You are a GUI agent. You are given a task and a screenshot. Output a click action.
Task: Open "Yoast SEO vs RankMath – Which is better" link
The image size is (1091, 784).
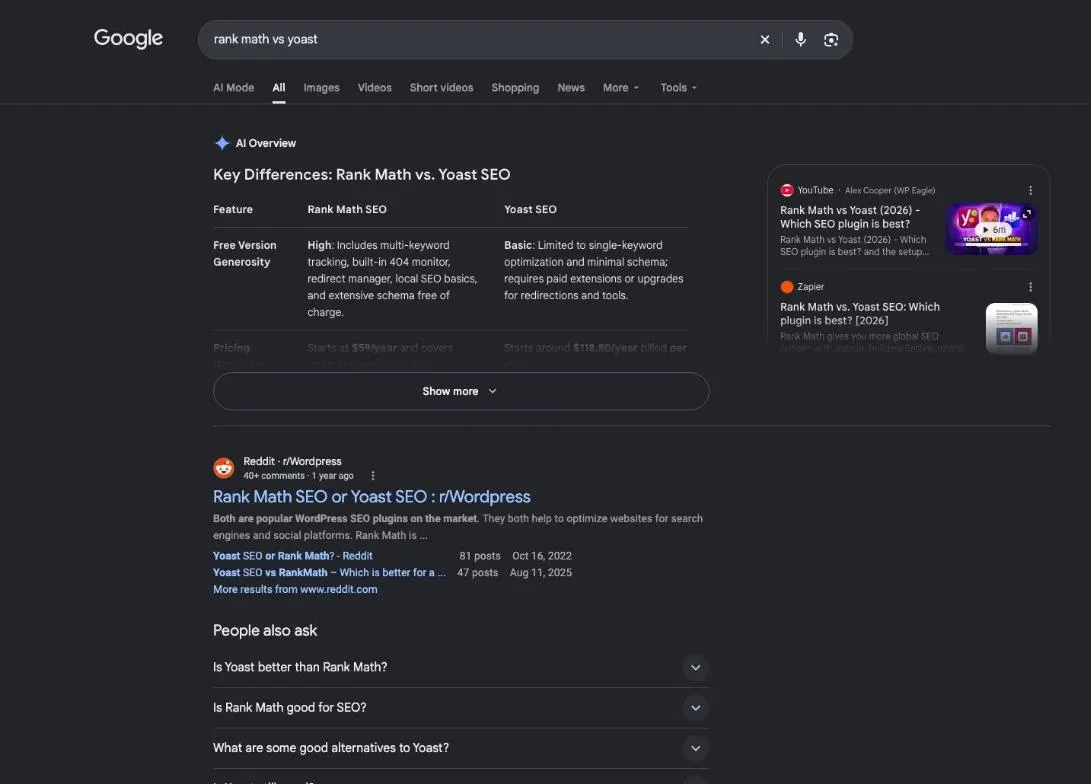pos(329,573)
